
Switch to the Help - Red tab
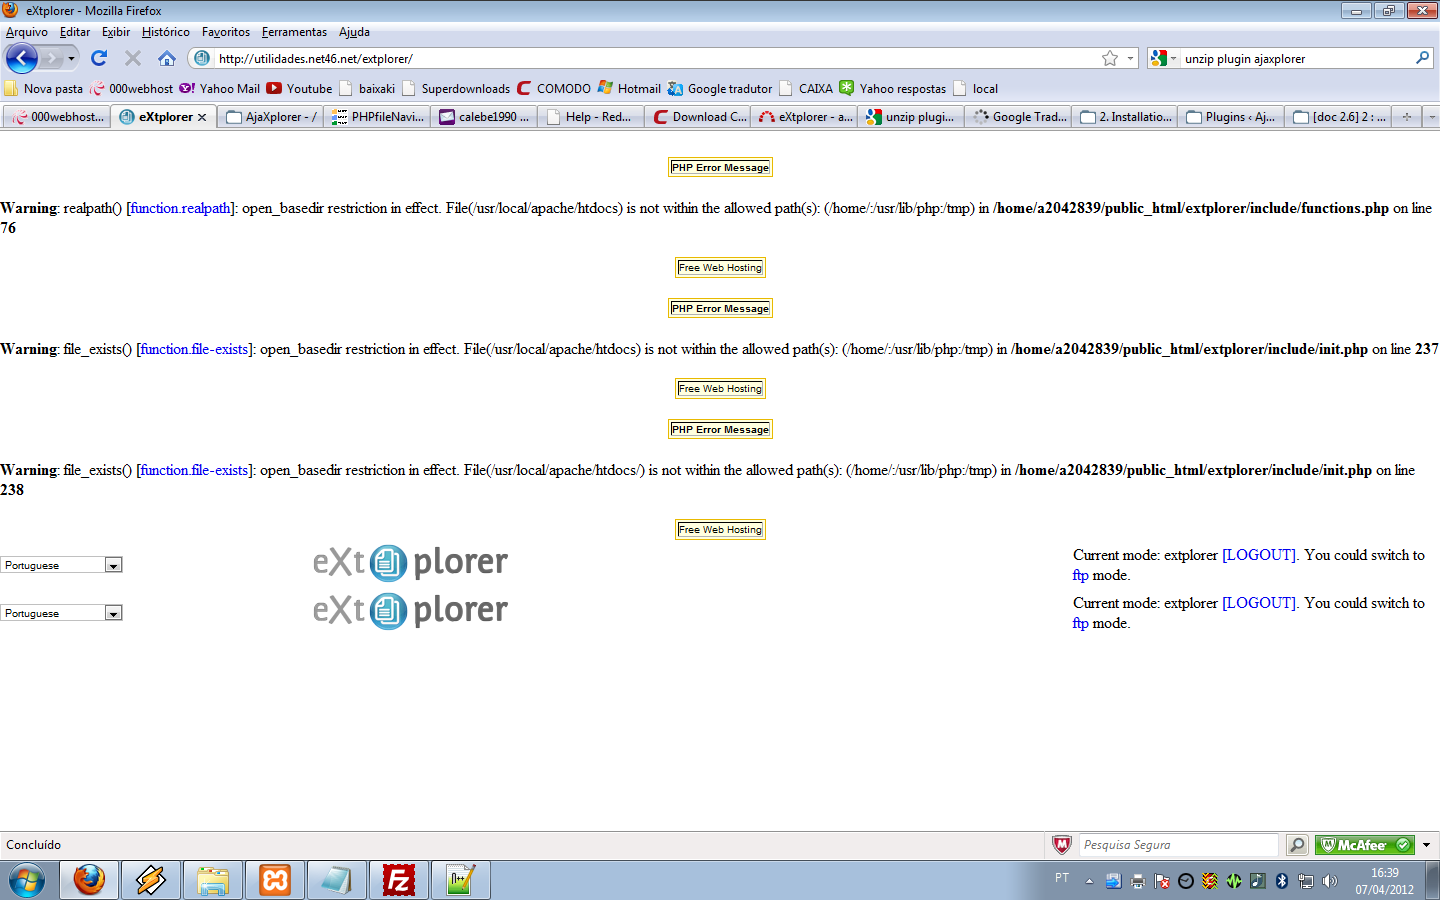[591, 117]
